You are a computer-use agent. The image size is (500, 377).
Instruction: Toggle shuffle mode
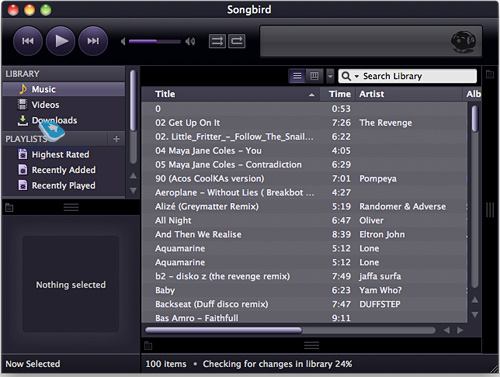coord(217,41)
